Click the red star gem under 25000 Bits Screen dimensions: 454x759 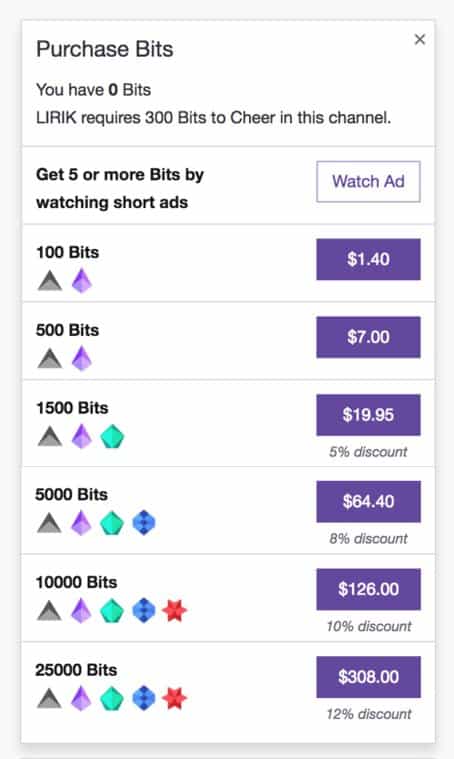coord(174,698)
